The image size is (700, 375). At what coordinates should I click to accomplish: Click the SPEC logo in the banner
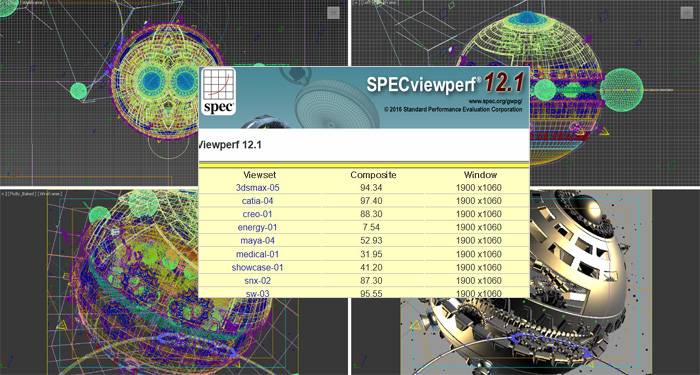tap(218, 91)
